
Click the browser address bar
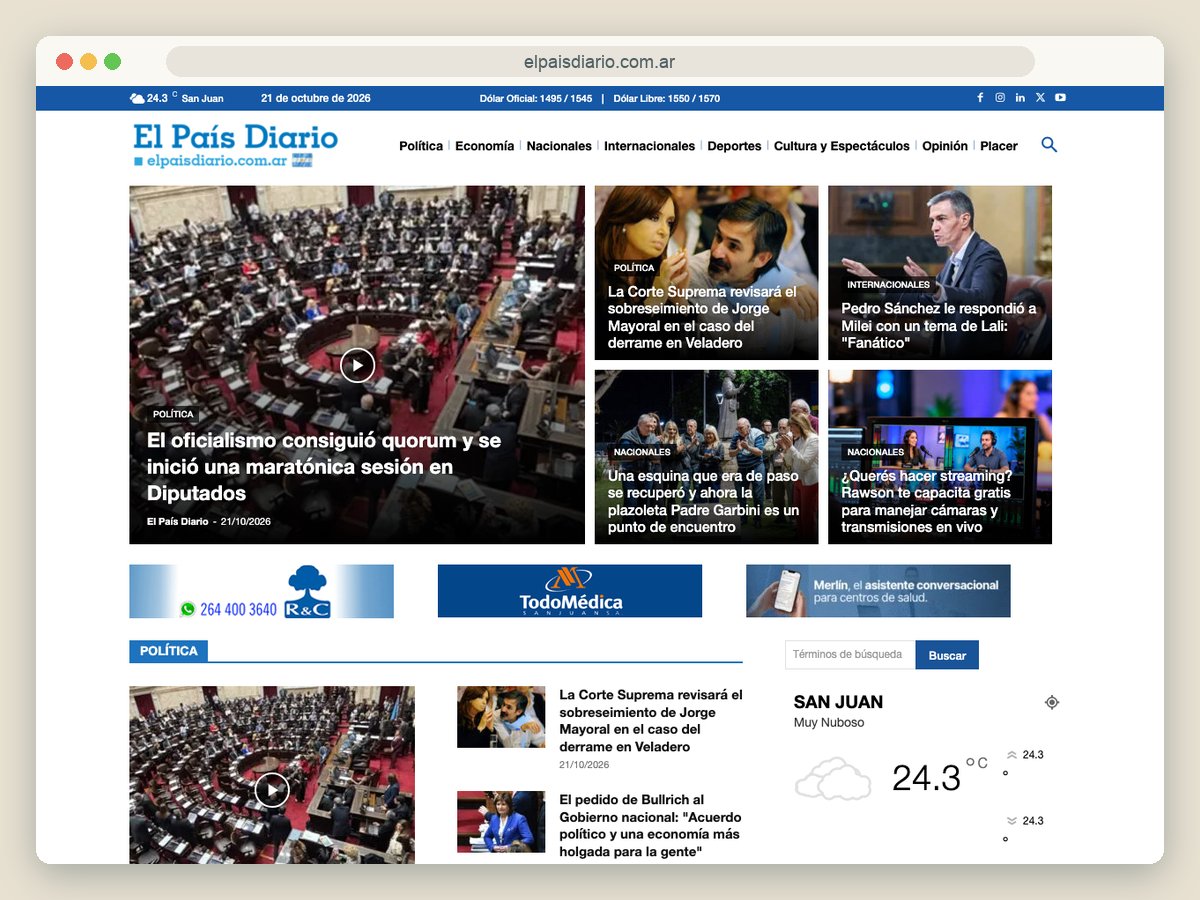(600, 62)
